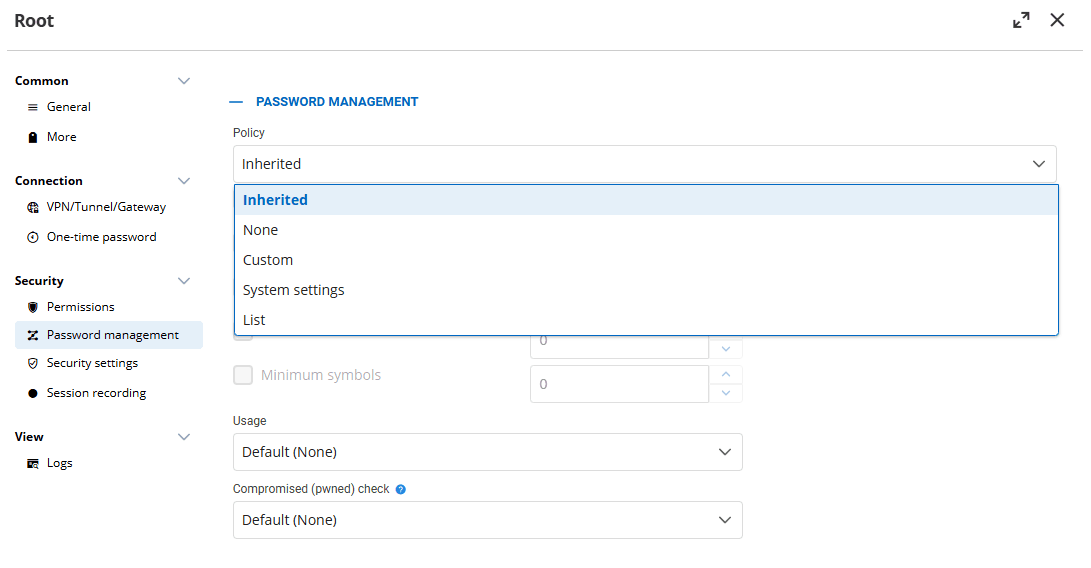
Task: Open the Usage dropdown
Action: coord(487,452)
